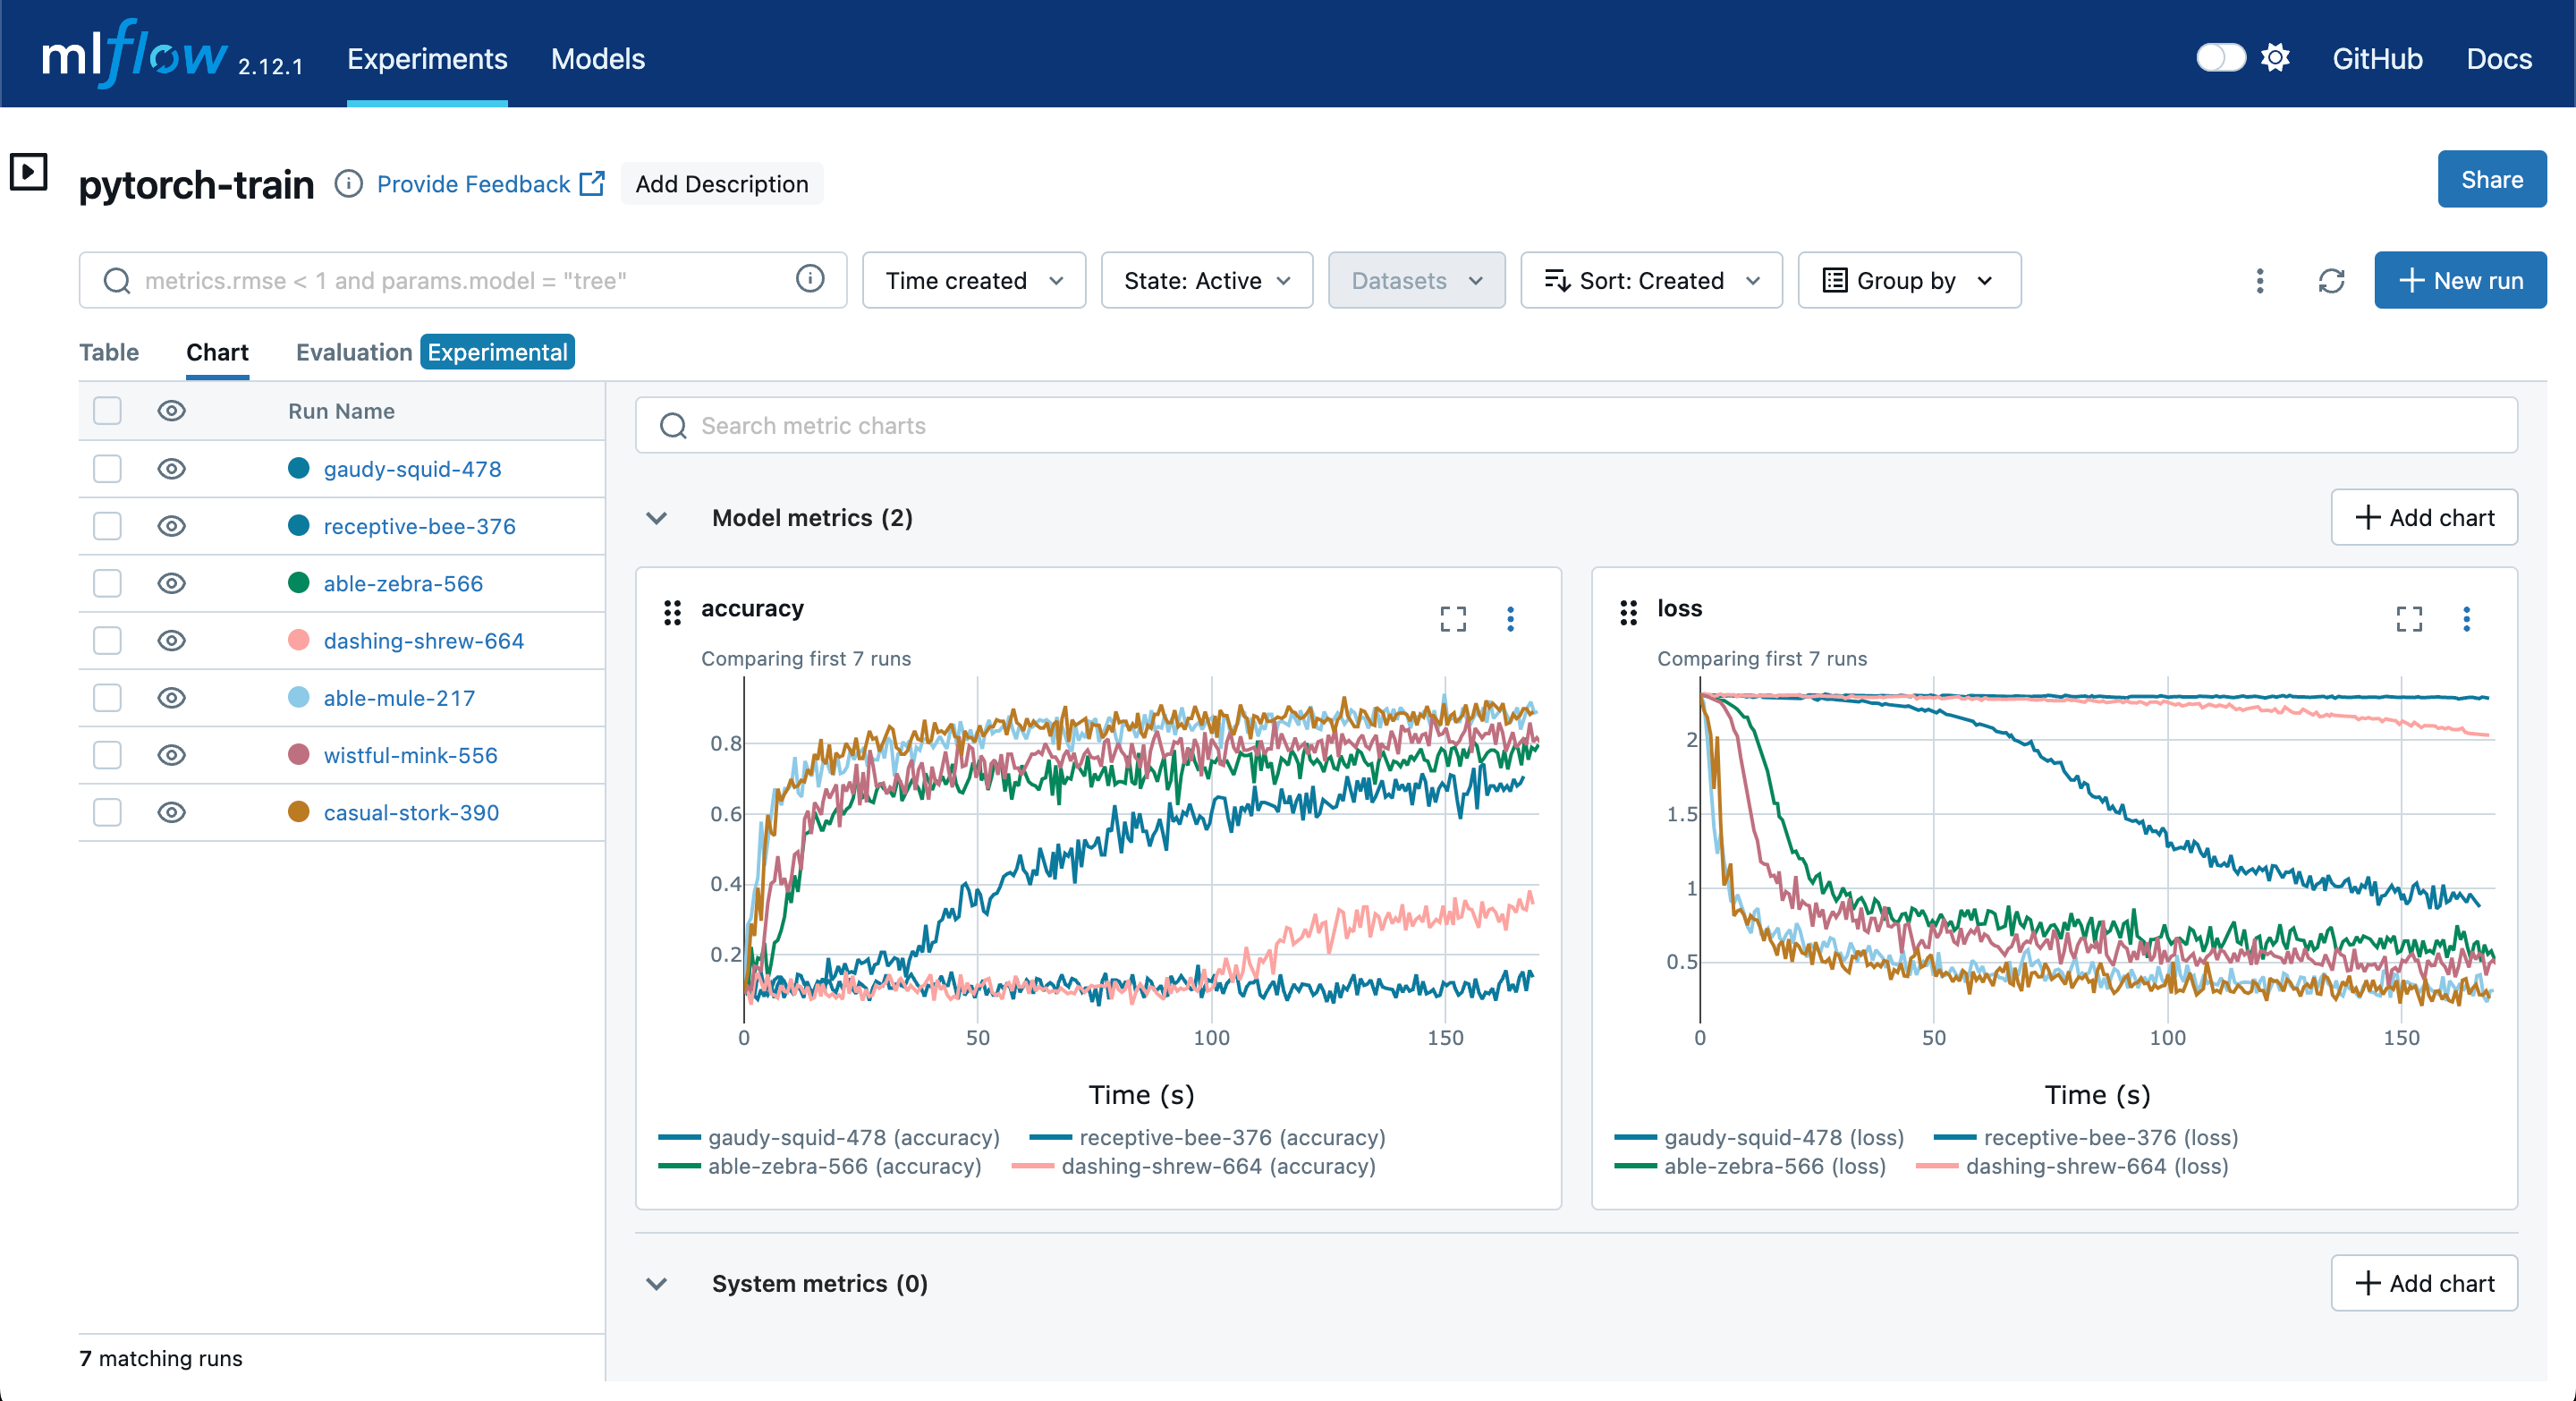The height and width of the screenshot is (1401, 2576).
Task: Open the Time created dropdown
Action: click(x=973, y=281)
